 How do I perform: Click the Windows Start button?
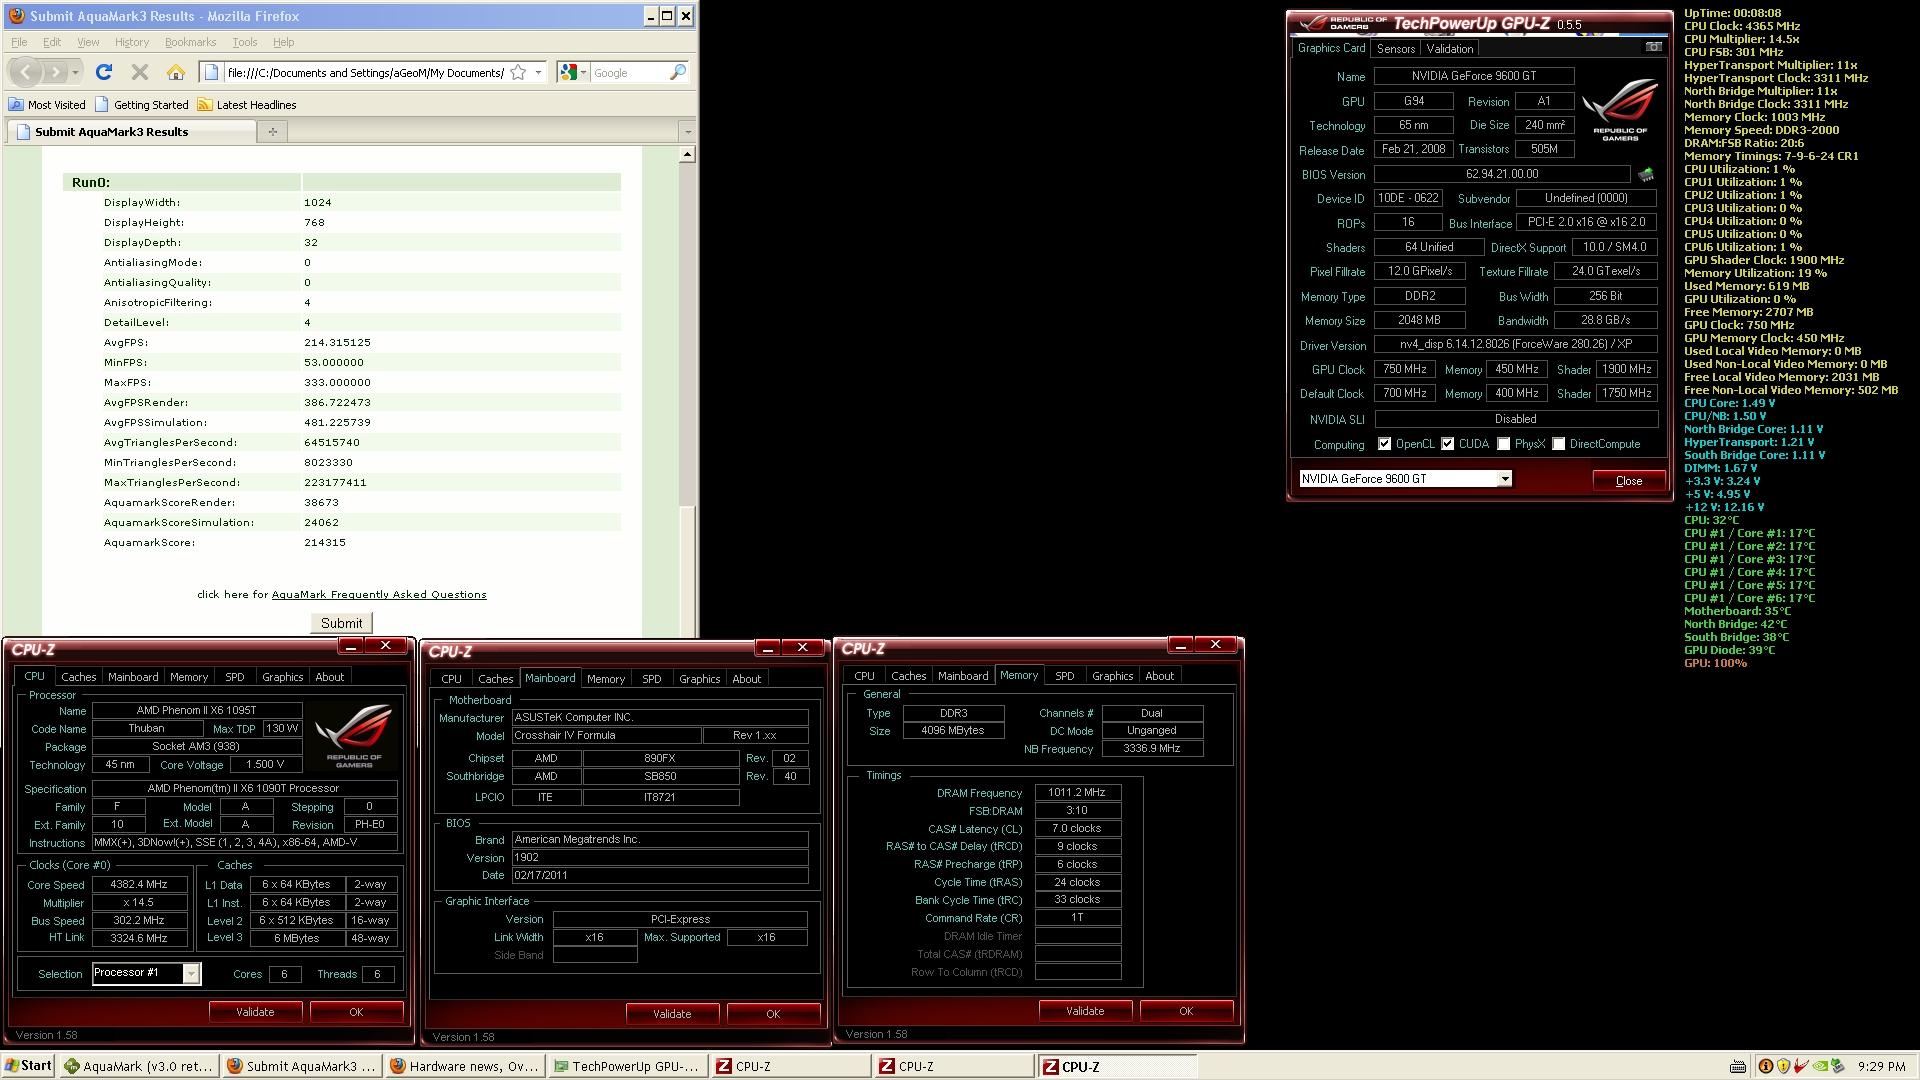[28, 1066]
